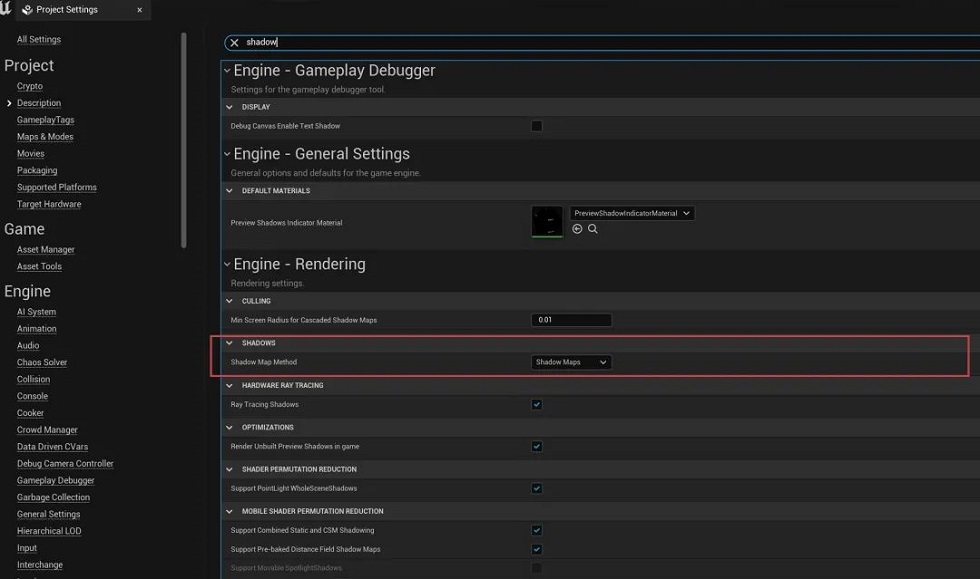The width and height of the screenshot is (980, 579).
Task: Open Maps & Modes settings
Action: click(x=45, y=137)
